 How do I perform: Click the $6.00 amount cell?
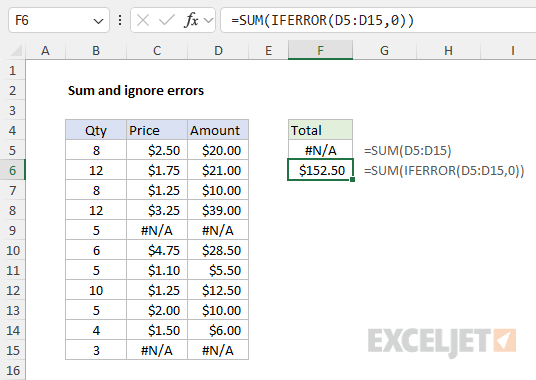(218, 330)
